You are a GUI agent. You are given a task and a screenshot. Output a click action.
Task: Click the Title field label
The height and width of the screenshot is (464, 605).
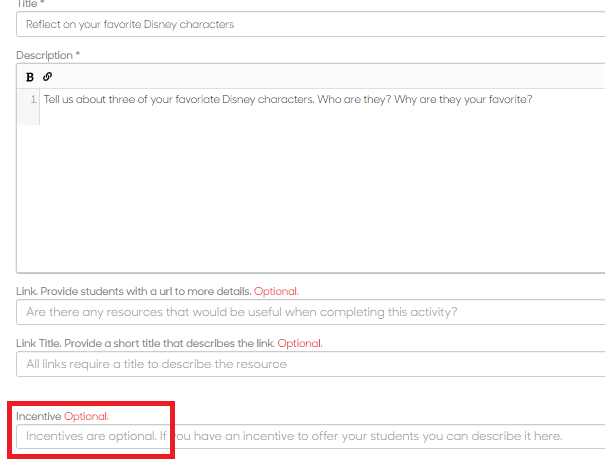coord(27,4)
